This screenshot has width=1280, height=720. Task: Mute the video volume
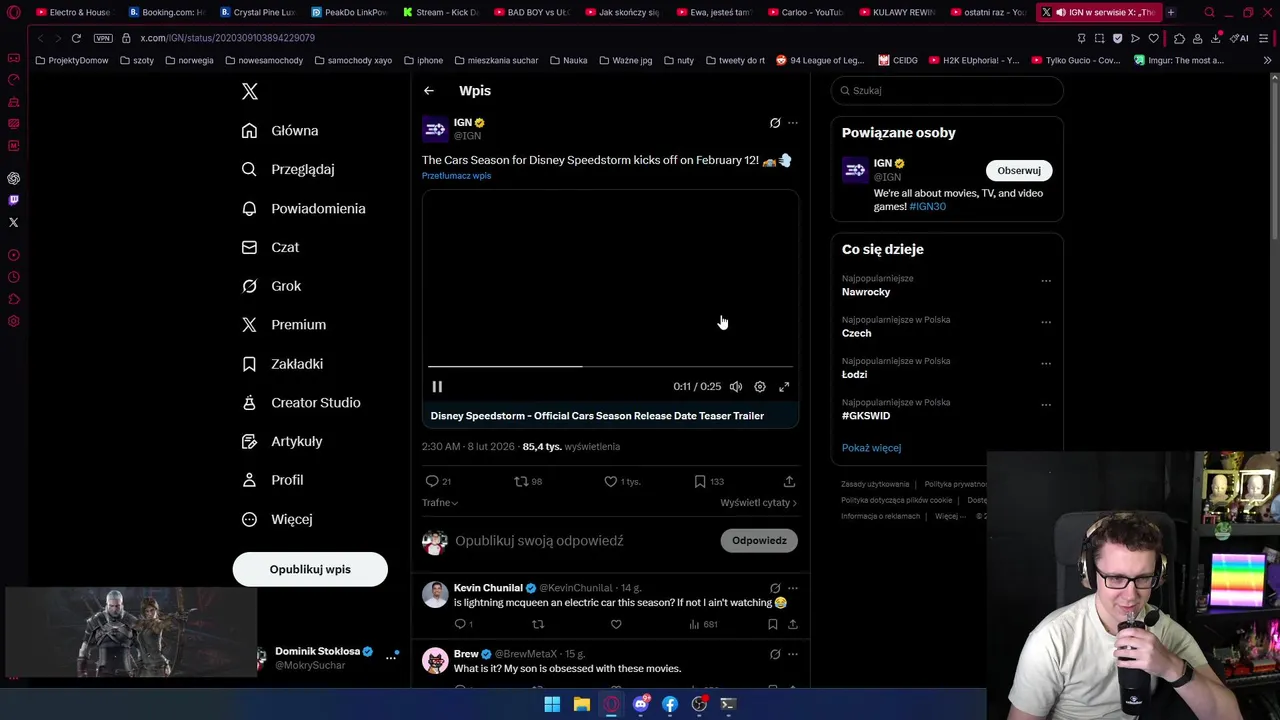click(736, 387)
